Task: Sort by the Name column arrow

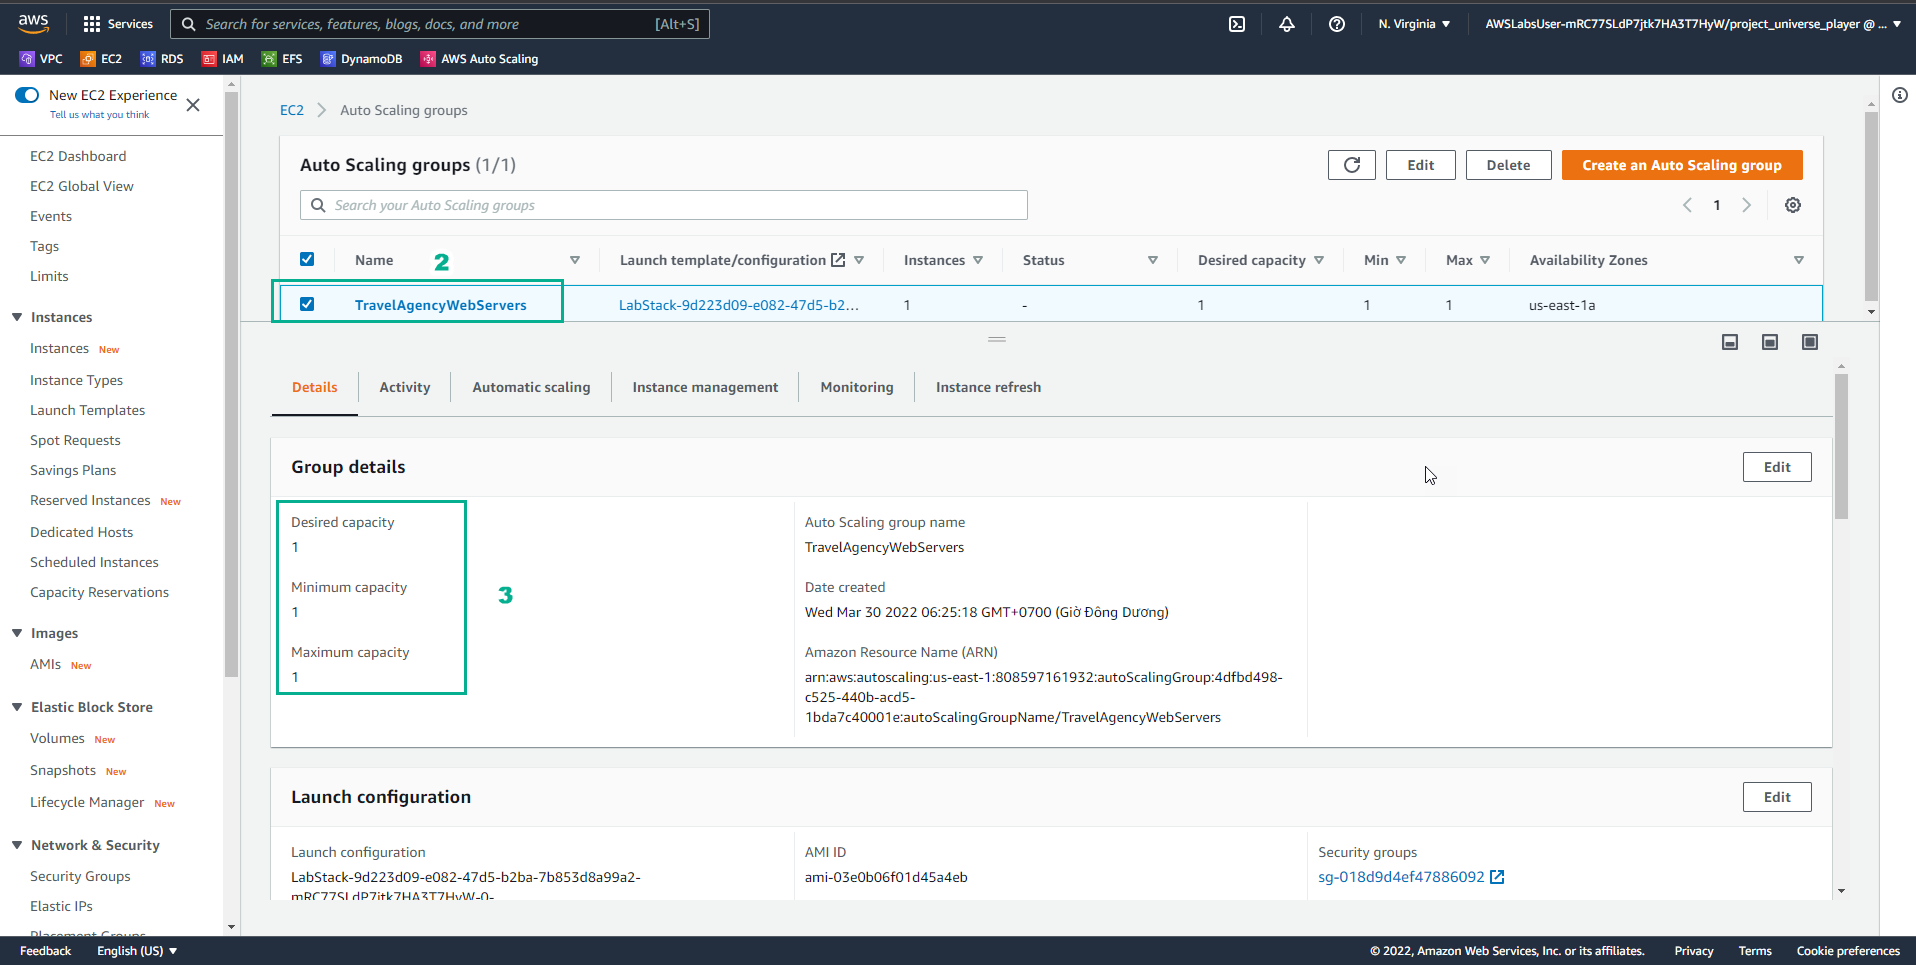Action: pos(575,260)
